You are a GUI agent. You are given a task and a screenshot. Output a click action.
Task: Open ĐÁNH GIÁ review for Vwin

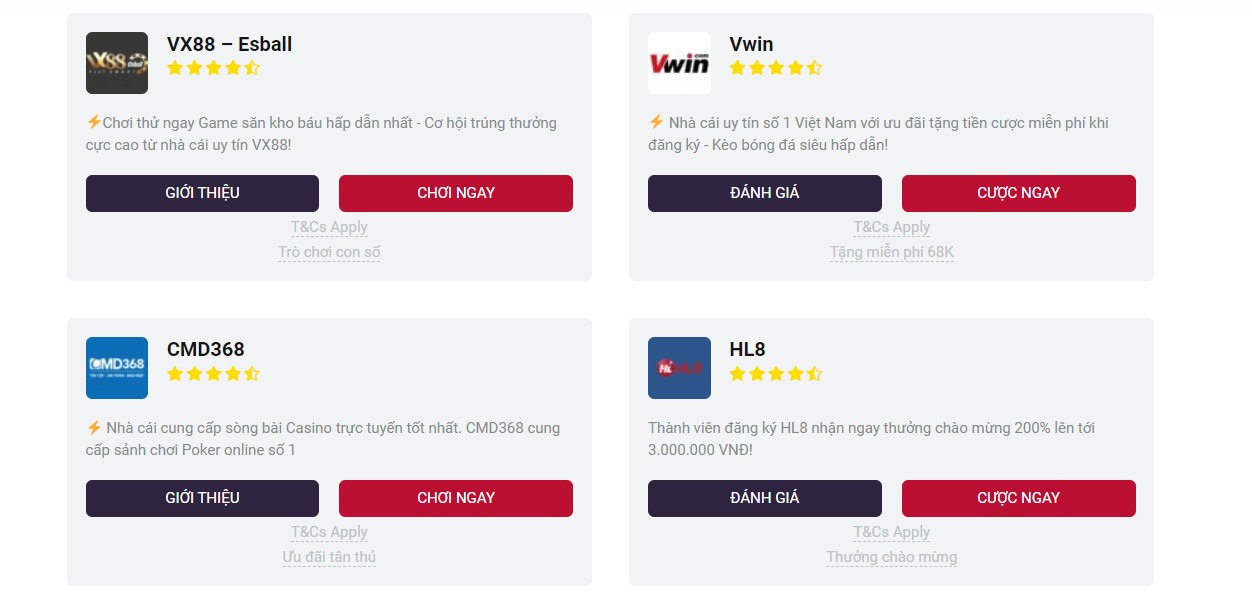(764, 193)
